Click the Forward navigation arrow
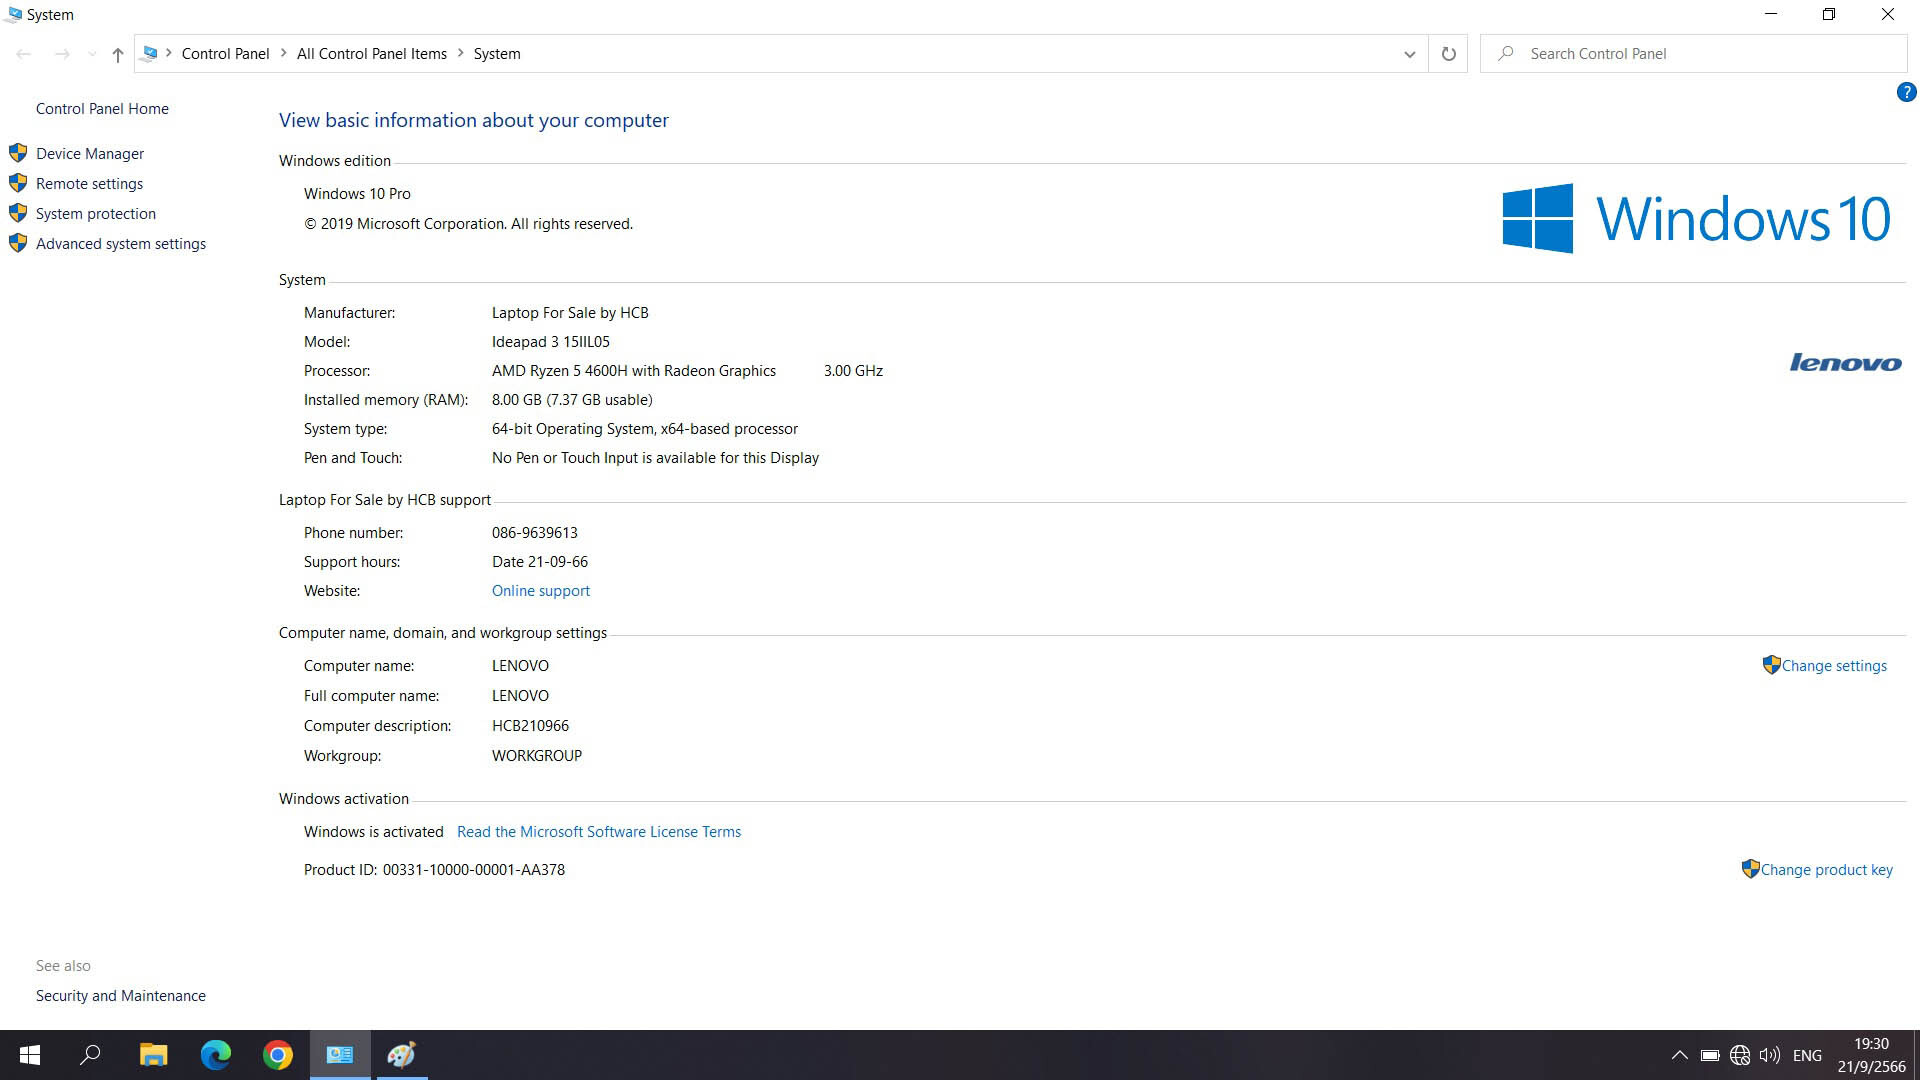Image resolution: width=1920 pixels, height=1080 pixels. click(62, 54)
